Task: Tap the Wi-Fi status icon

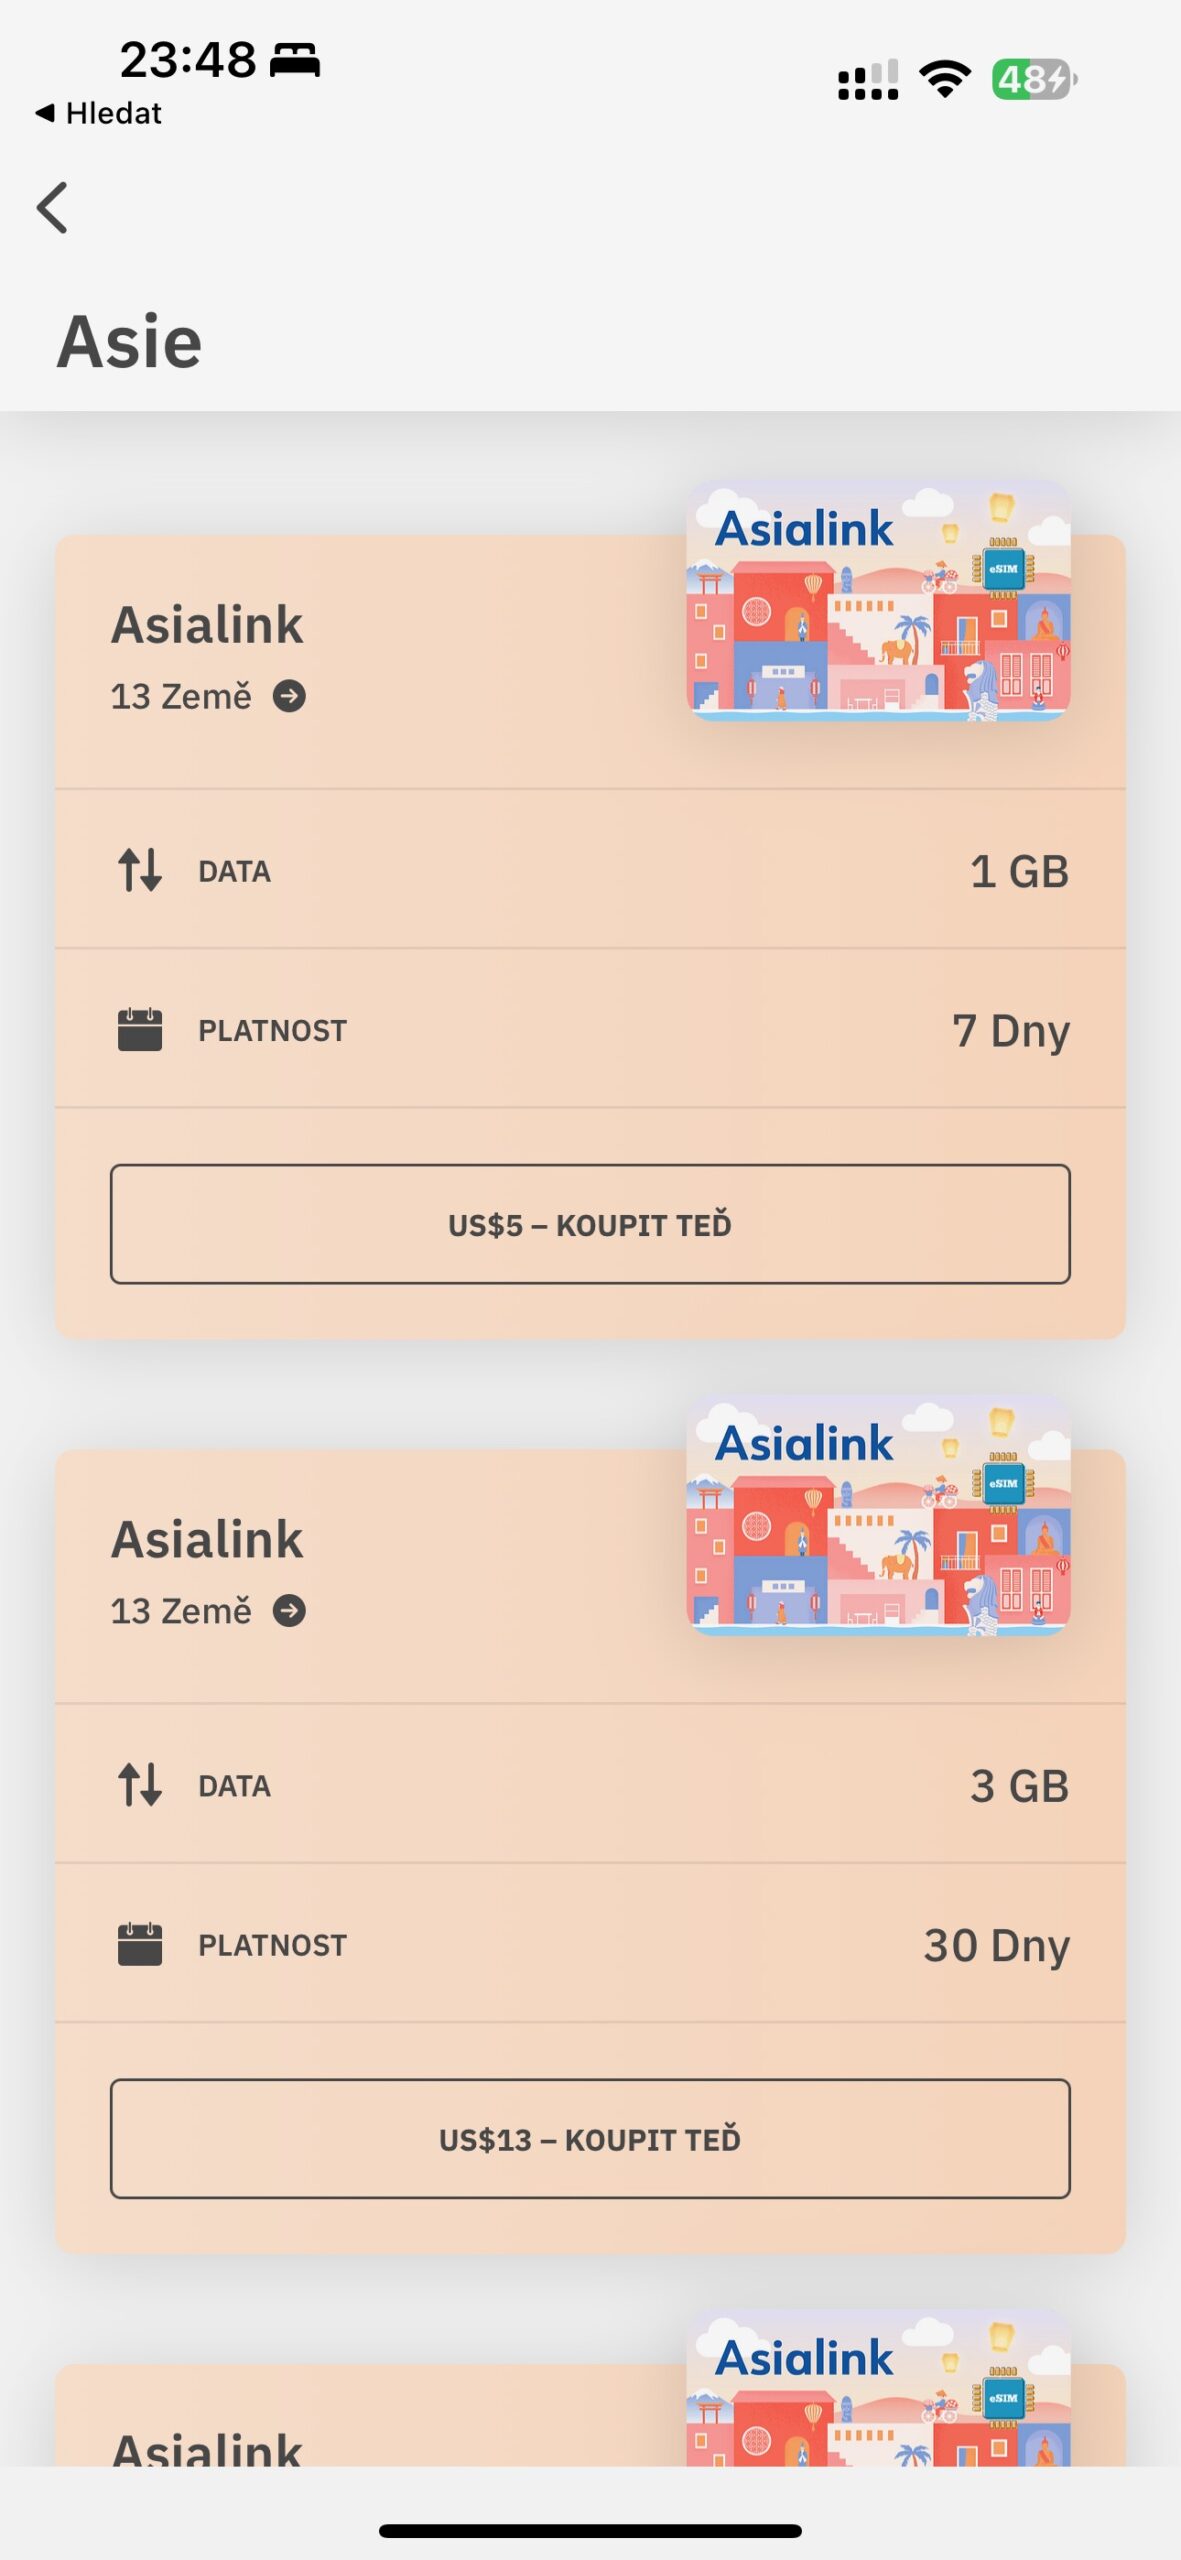Action: (945, 79)
